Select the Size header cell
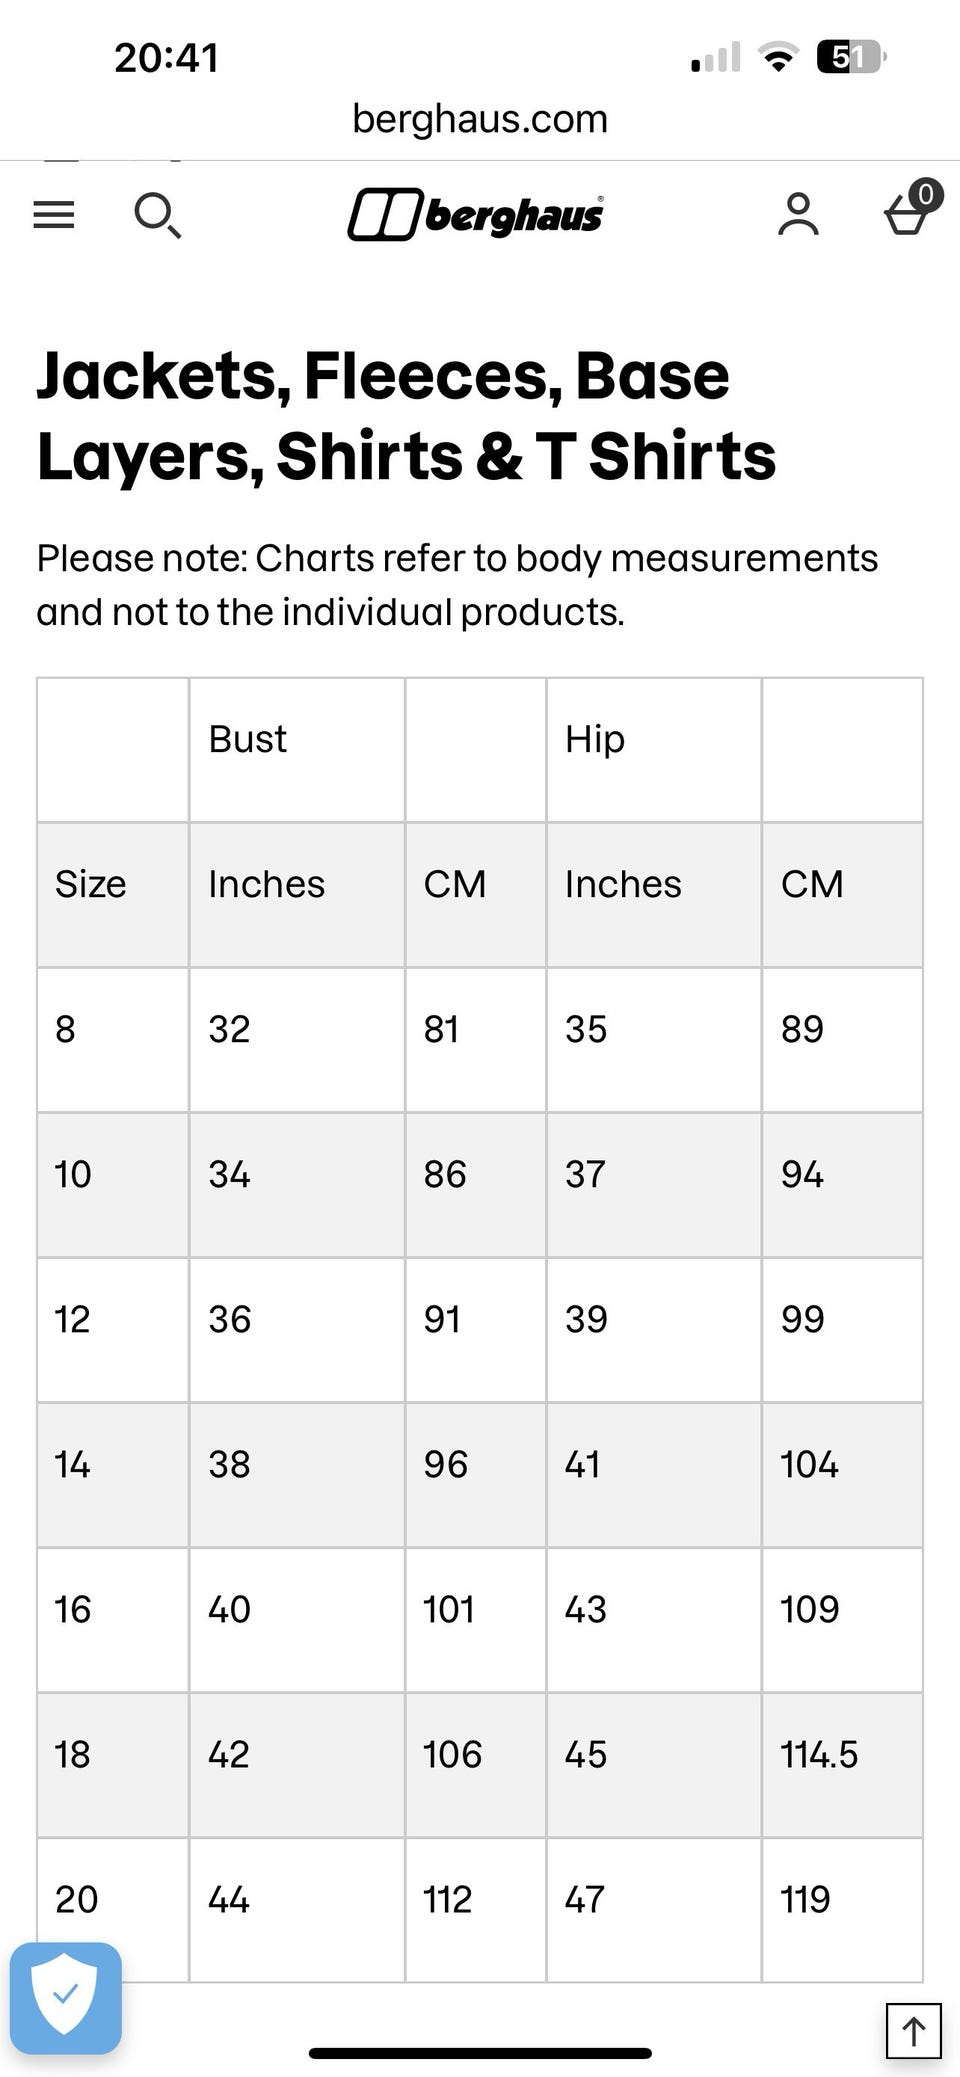Screen dimensions: 960x2077 coord(91,884)
